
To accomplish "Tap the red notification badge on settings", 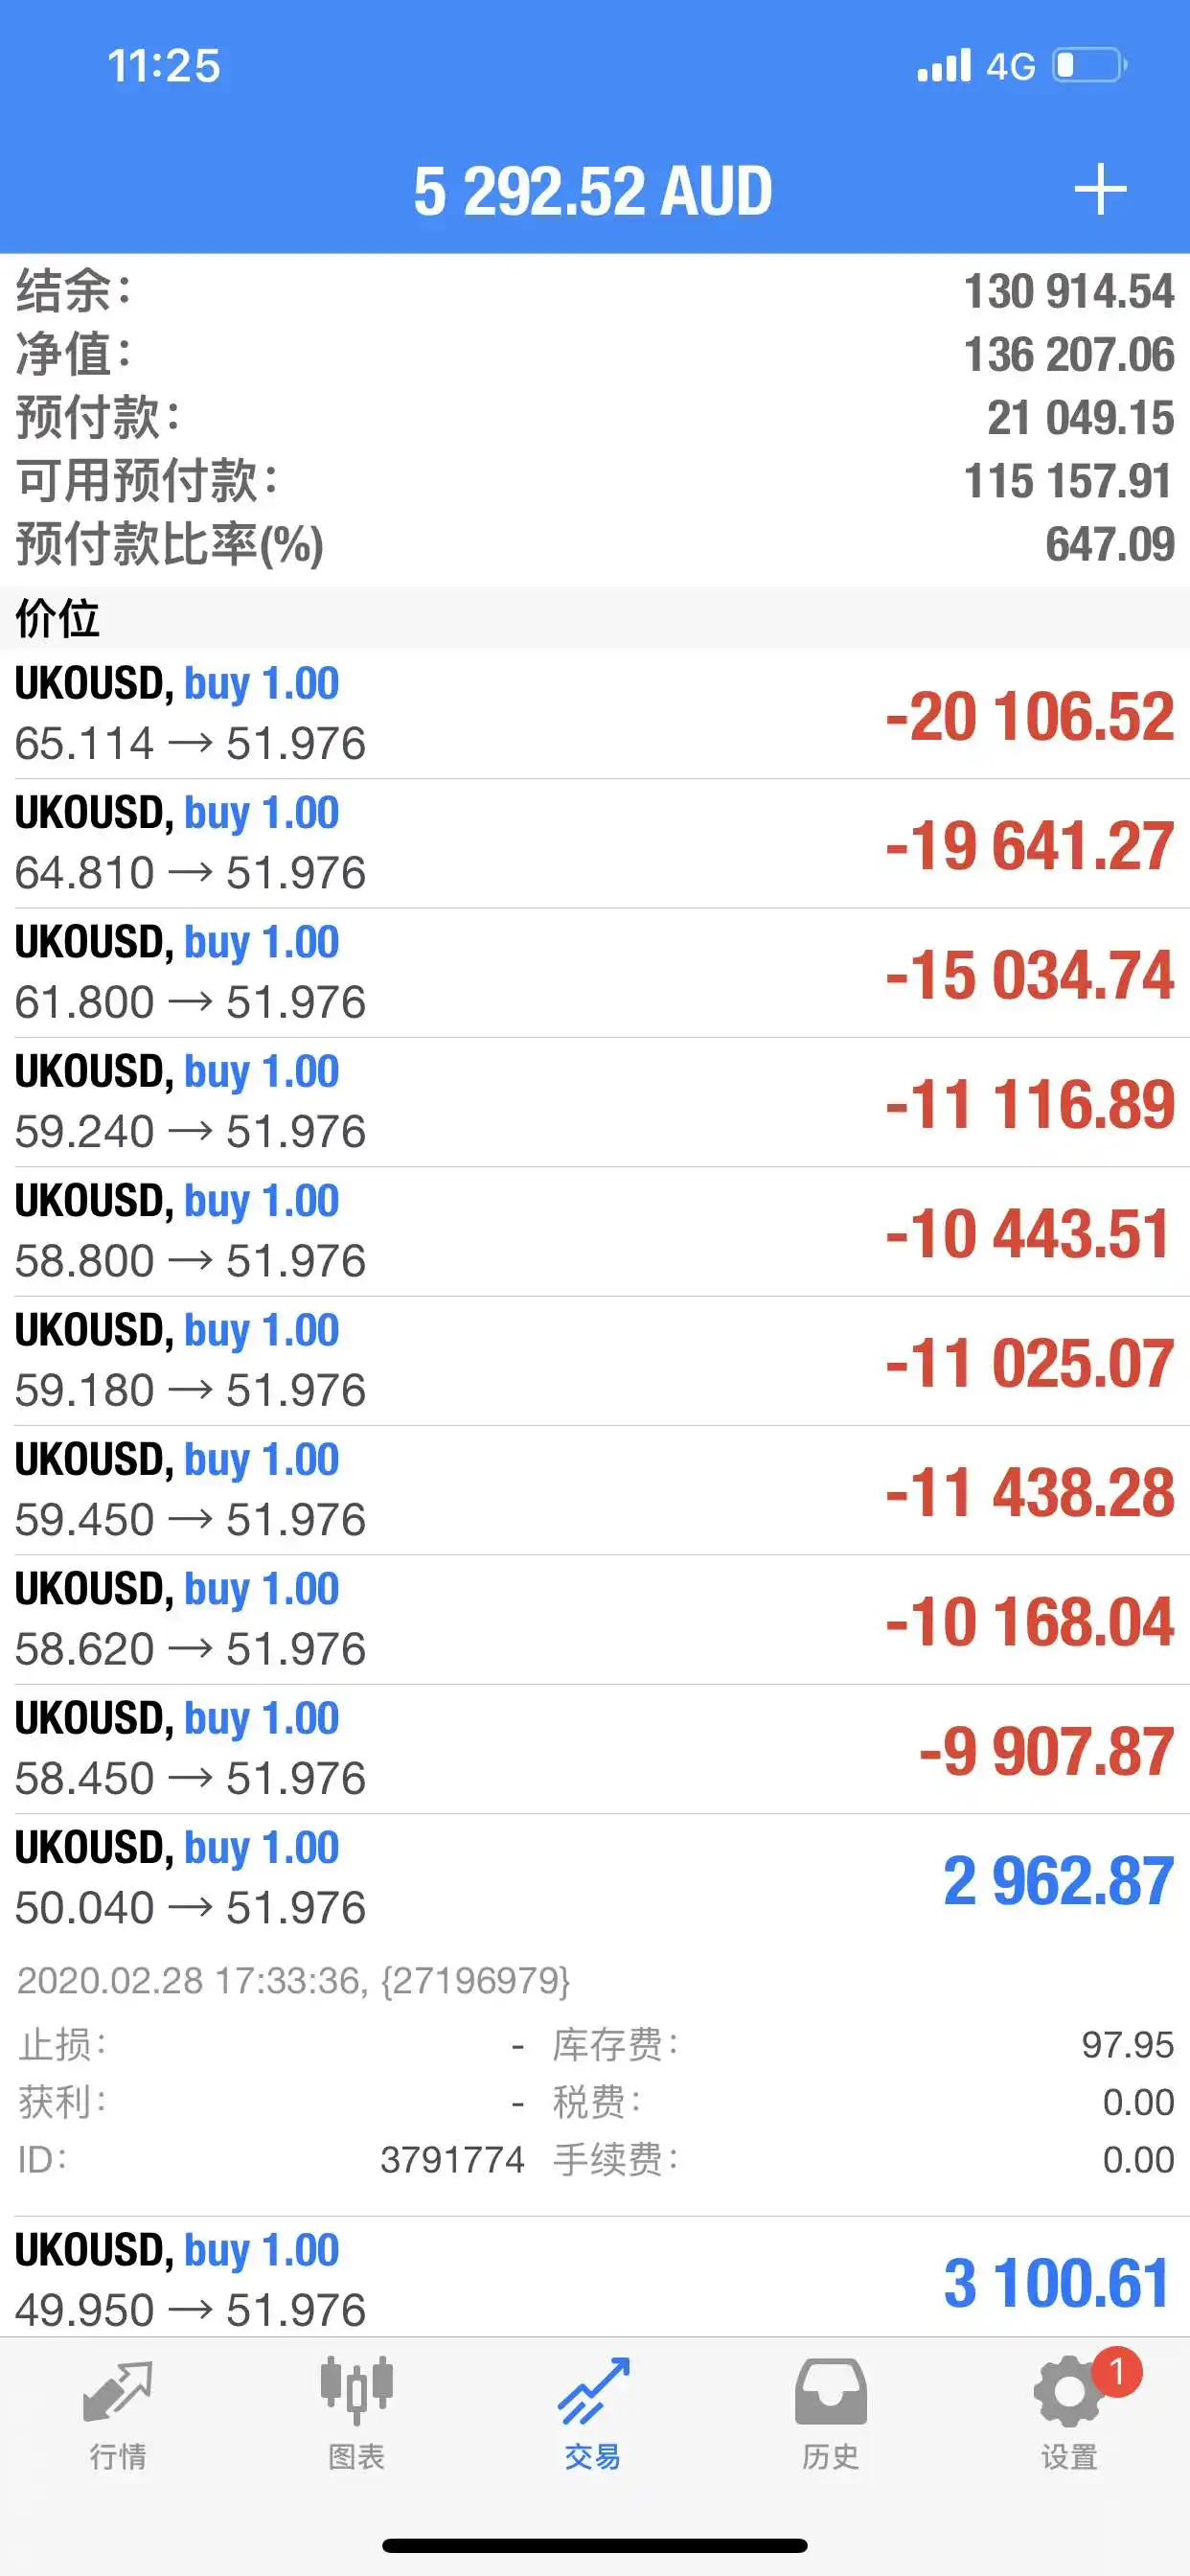I will pos(1116,2372).
